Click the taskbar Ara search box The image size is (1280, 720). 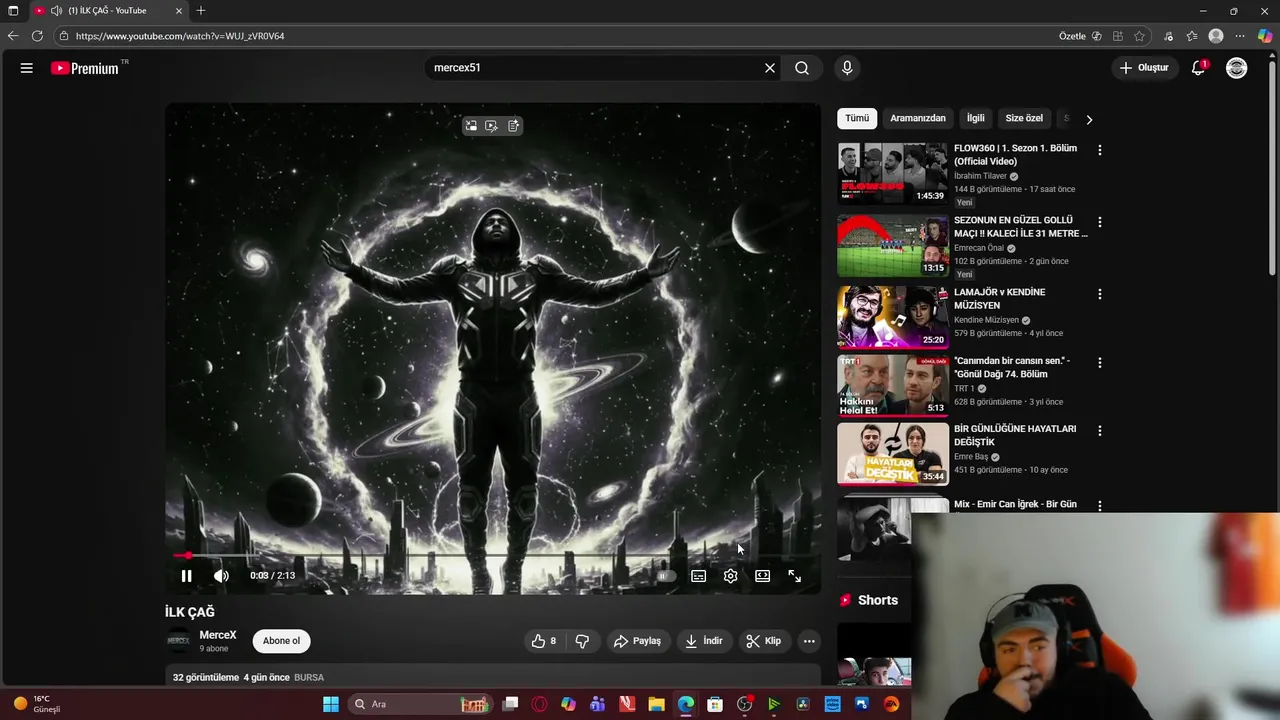tap(419, 704)
